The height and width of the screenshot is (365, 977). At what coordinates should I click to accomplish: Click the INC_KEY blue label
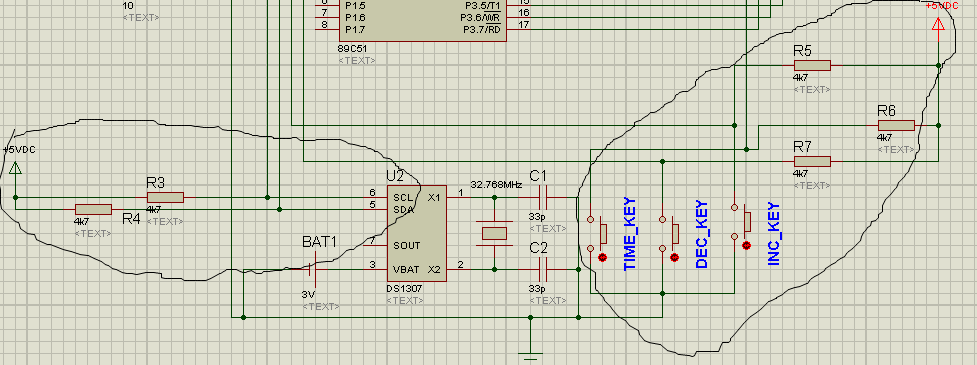coord(774,234)
